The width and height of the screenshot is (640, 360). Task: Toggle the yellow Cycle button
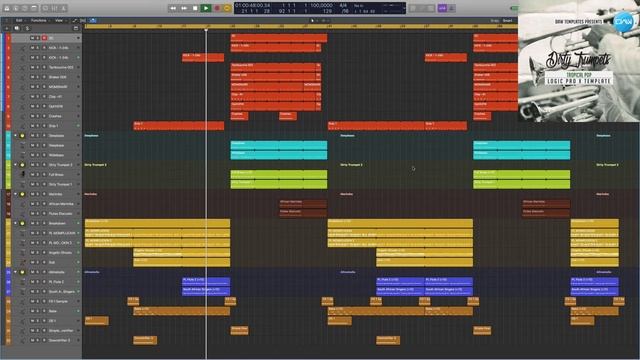pos(227,8)
